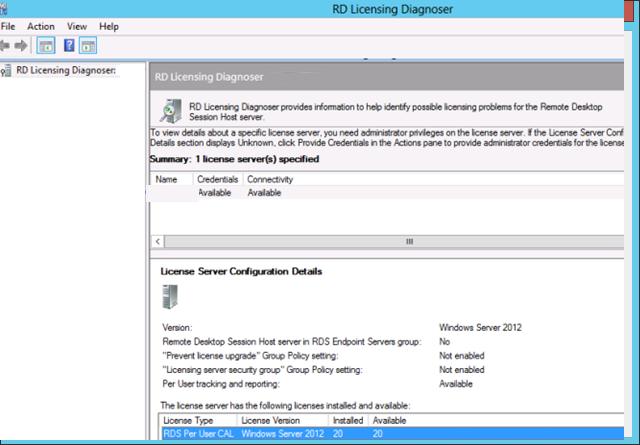Click the Show/Hide Action Pane toolbar icon
Viewport: 640px width, 445px height.
click(88, 46)
